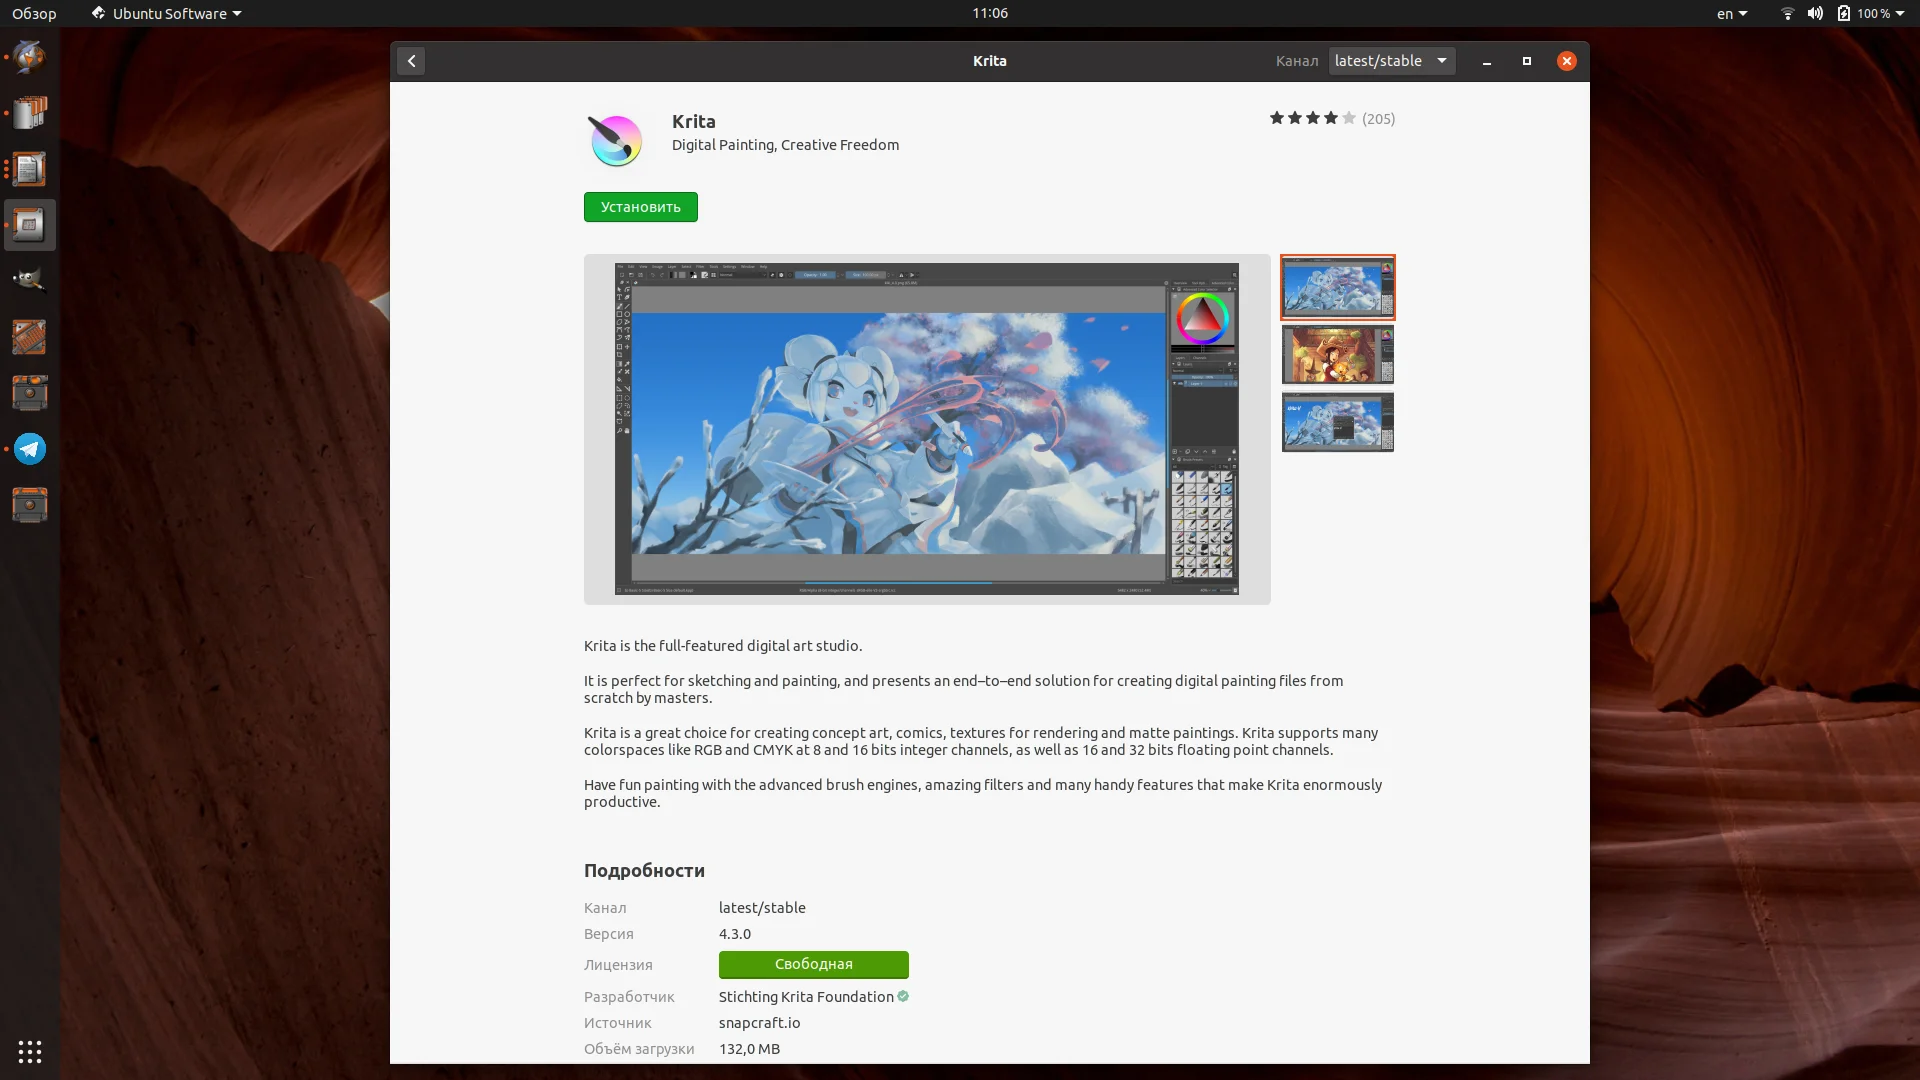The width and height of the screenshot is (1920, 1080).
Task: Click Обзор activities in the top bar
Action: point(34,13)
